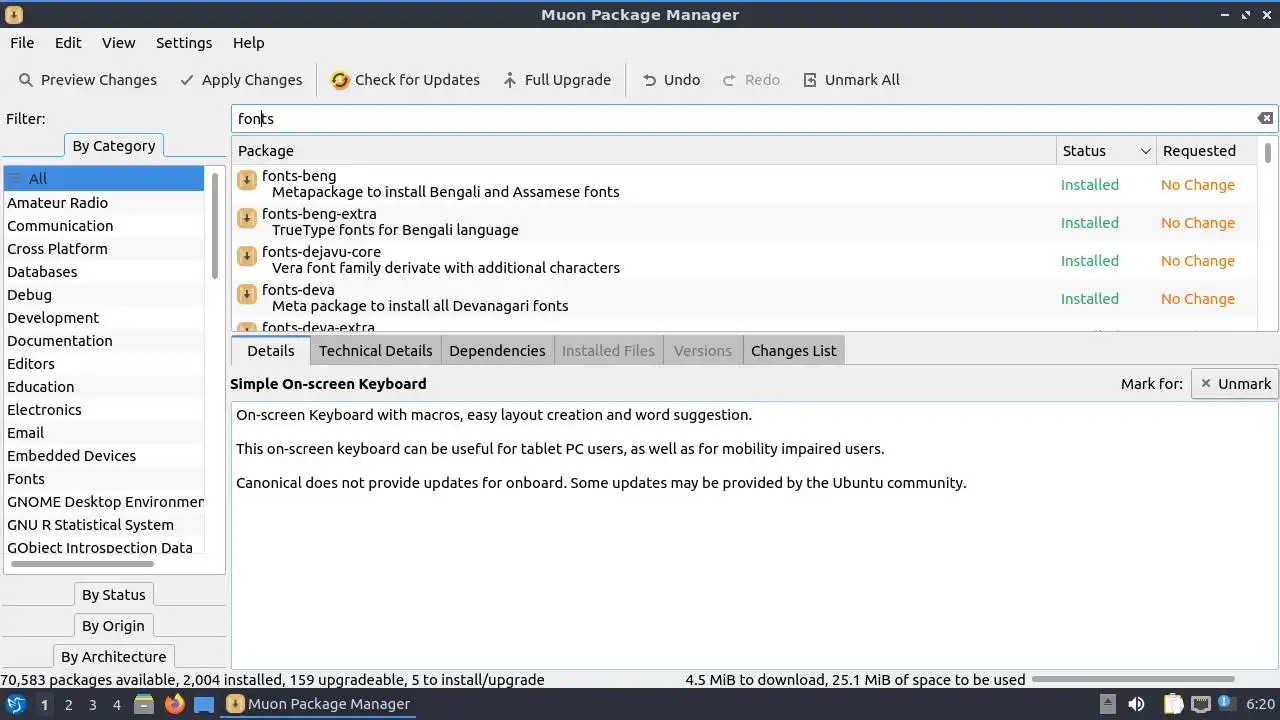Select the Communication category
Image resolution: width=1280 pixels, height=720 pixels.
pos(104,226)
